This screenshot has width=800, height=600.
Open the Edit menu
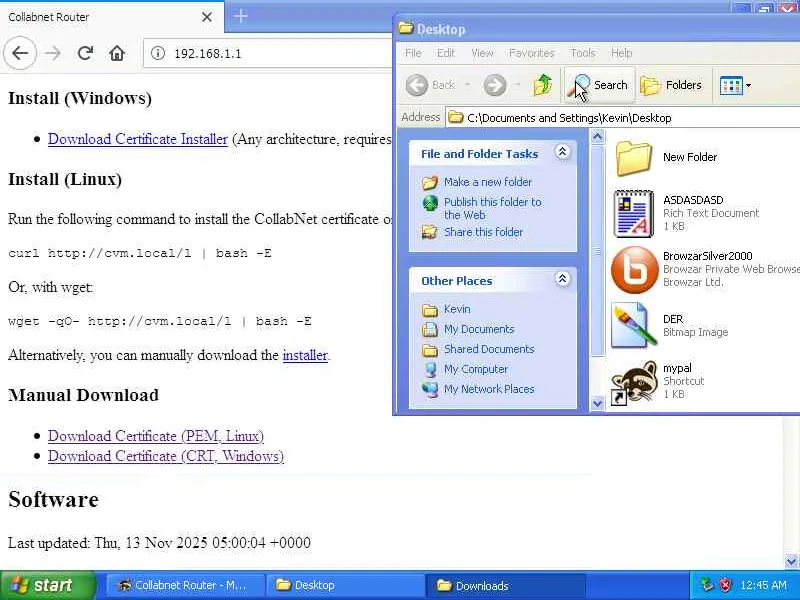[445, 53]
